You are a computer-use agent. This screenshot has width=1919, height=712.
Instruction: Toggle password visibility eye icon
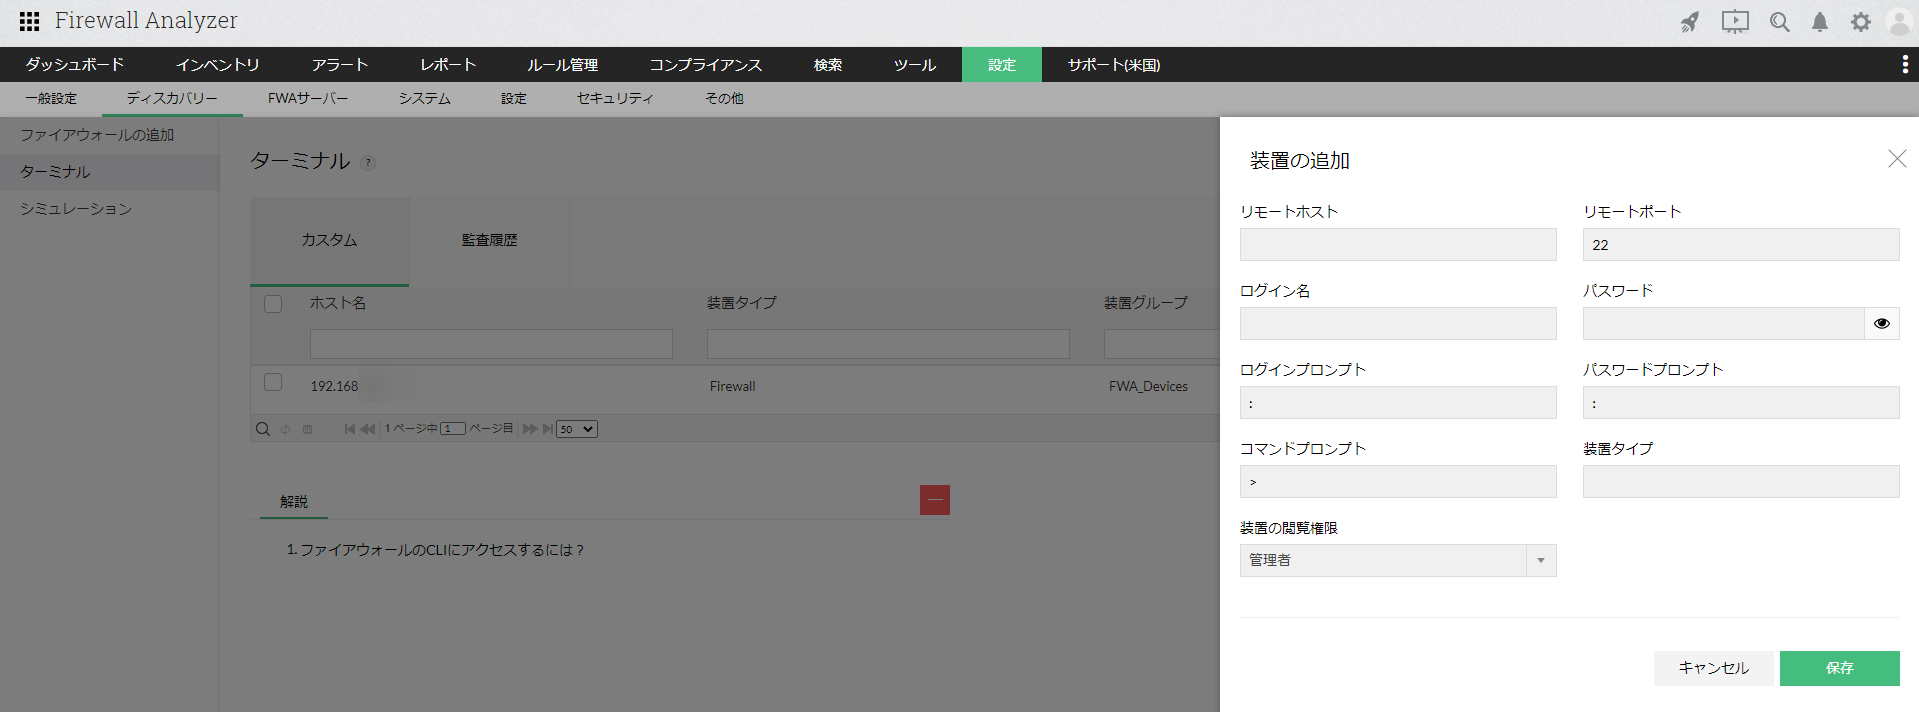[1881, 323]
